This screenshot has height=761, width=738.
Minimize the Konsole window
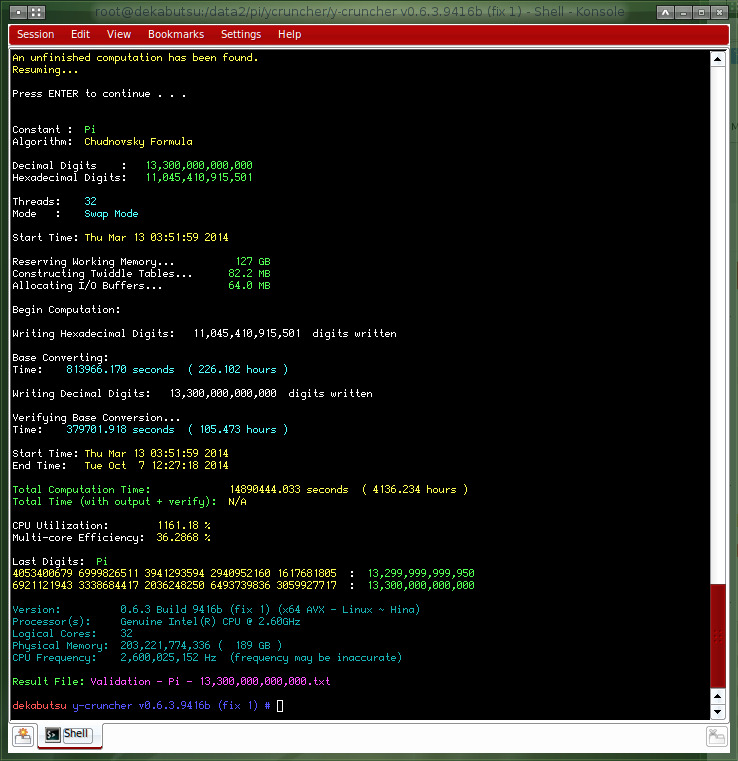point(685,12)
